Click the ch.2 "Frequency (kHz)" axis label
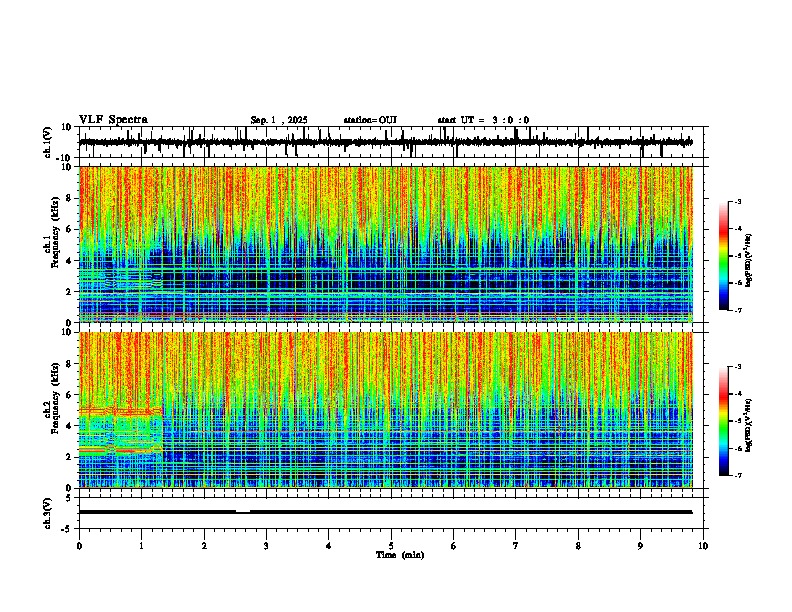792x612 pixels. click(x=55, y=398)
